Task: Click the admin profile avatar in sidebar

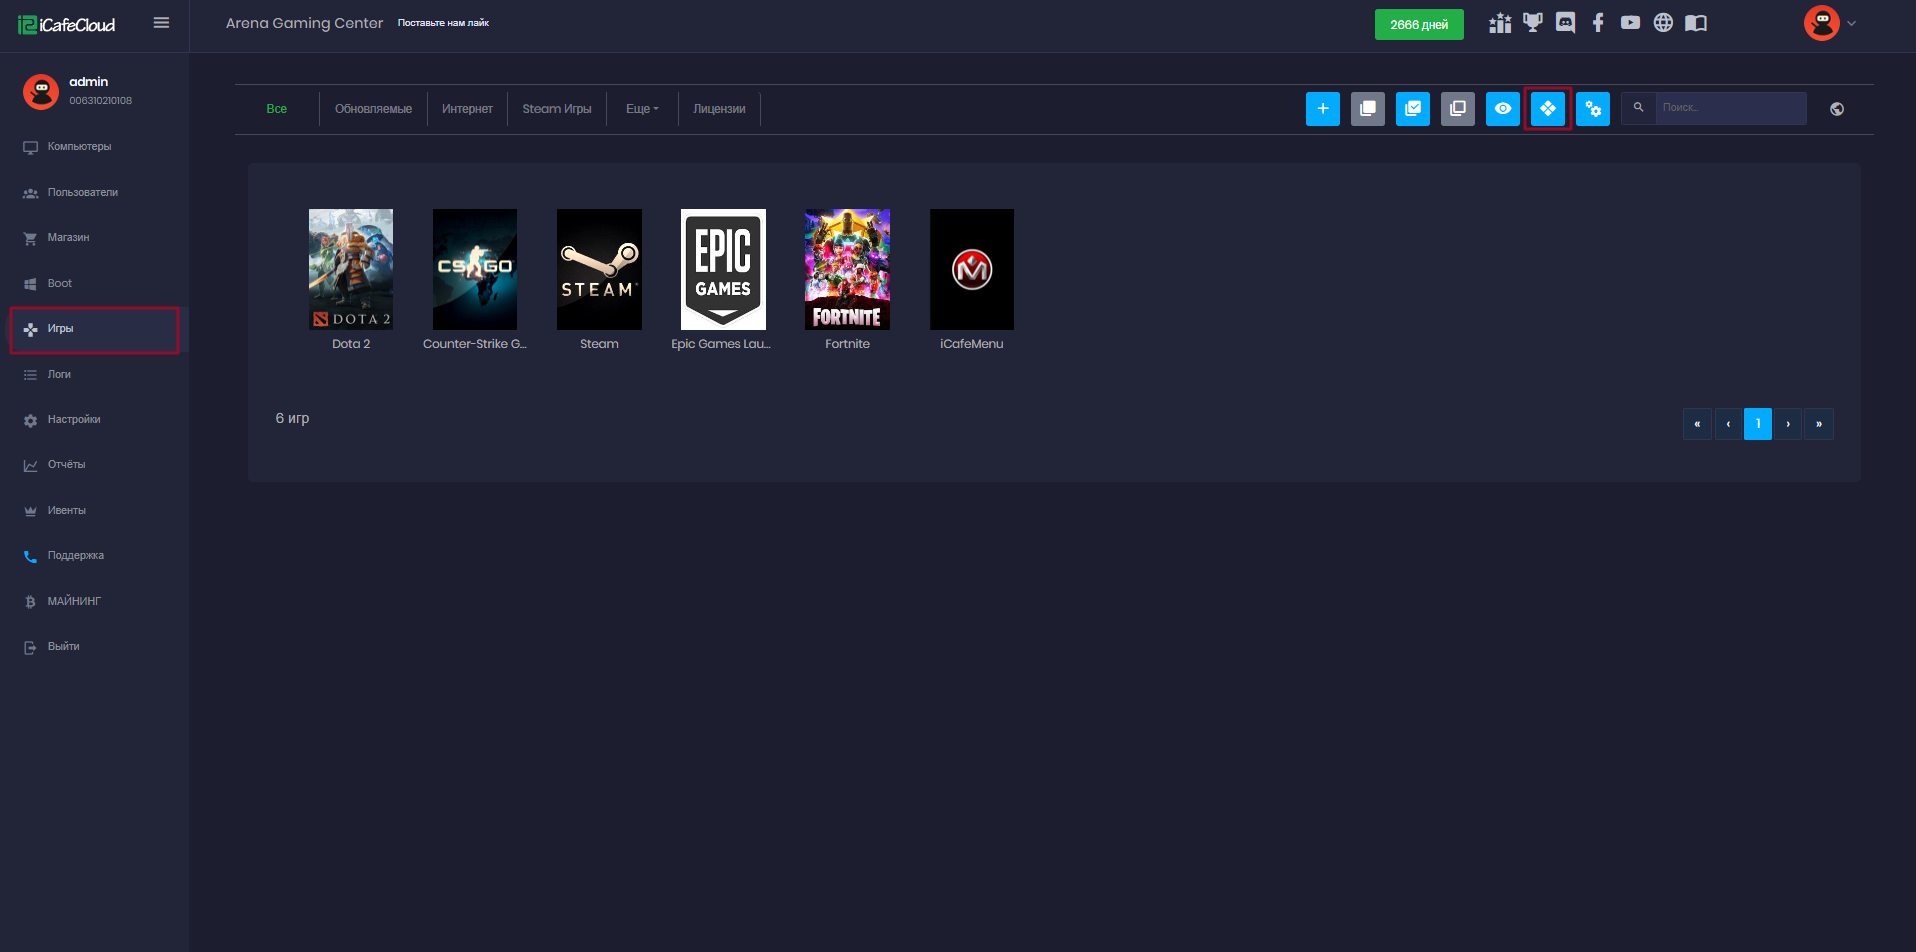Action: [41, 91]
